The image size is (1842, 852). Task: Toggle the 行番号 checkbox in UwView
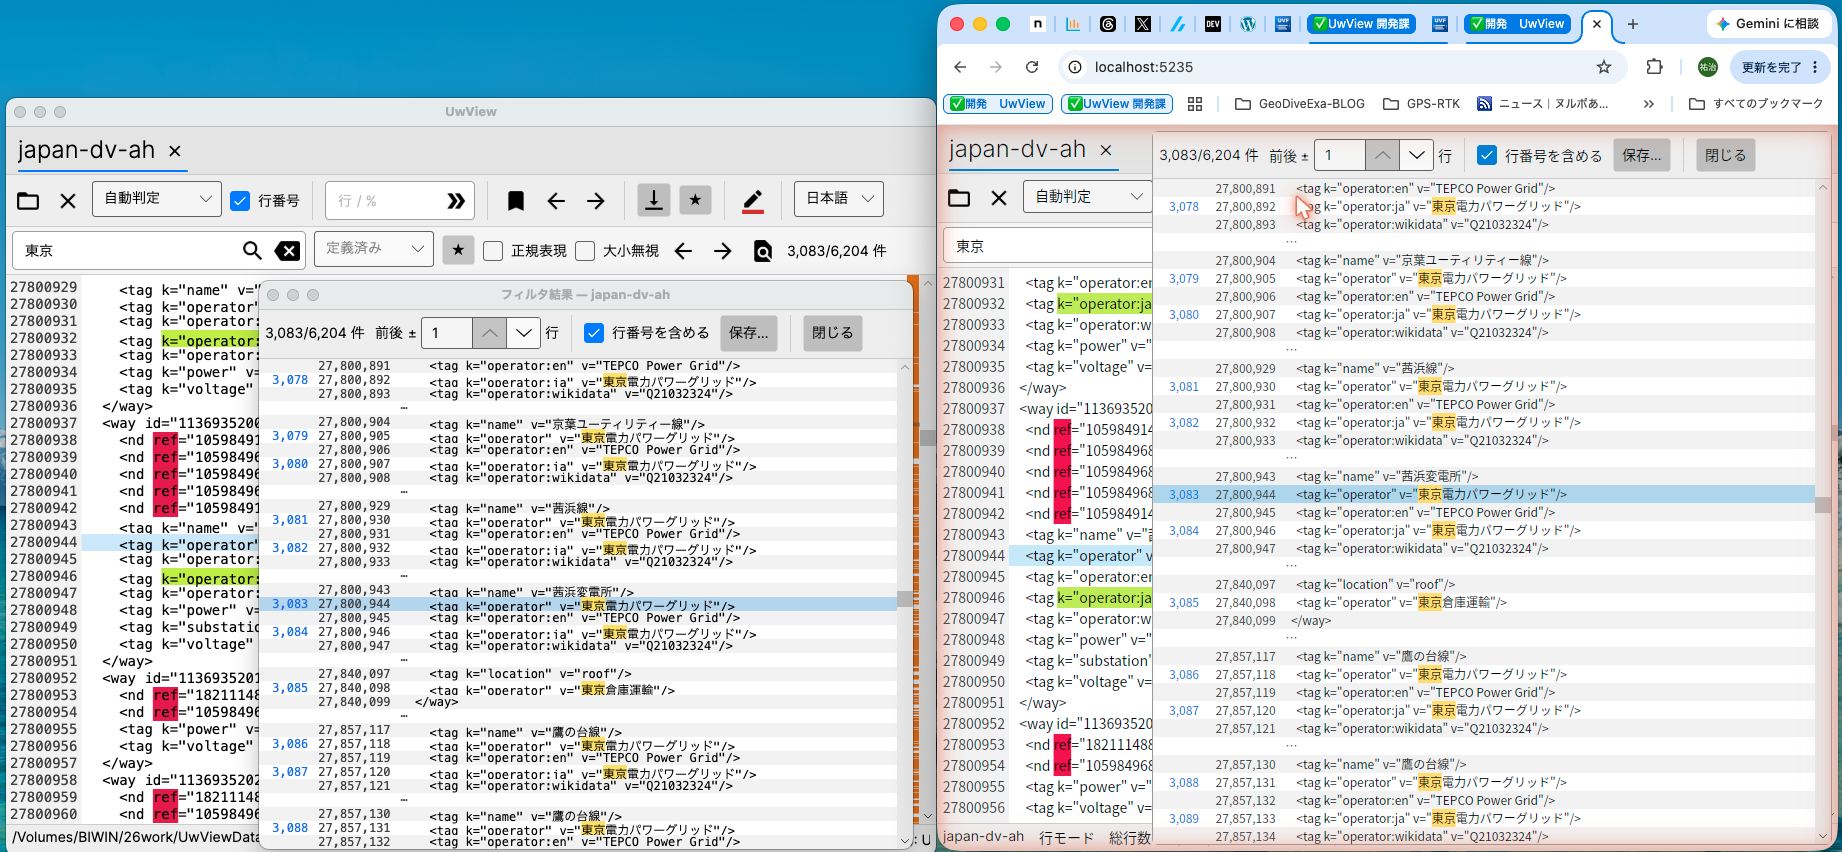240,200
